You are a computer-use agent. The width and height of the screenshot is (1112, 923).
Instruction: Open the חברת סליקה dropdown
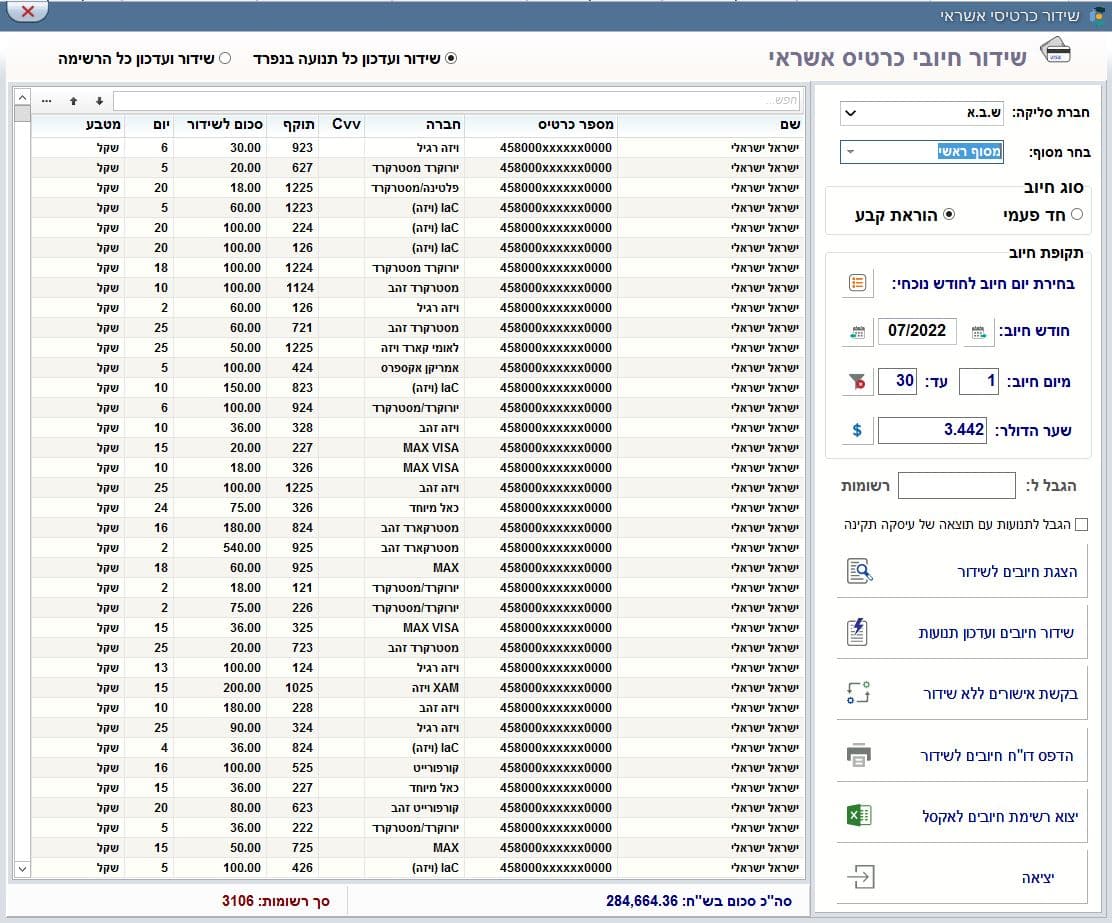(x=920, y=113)
